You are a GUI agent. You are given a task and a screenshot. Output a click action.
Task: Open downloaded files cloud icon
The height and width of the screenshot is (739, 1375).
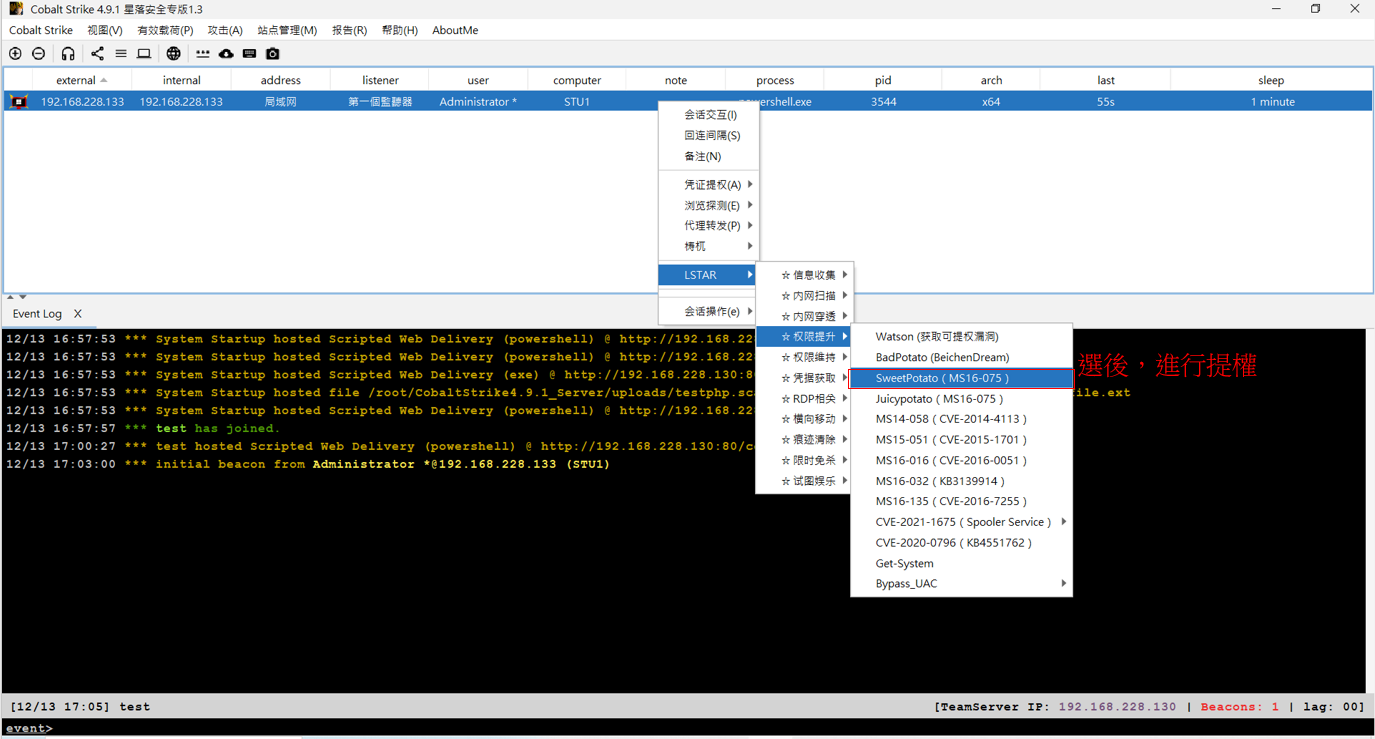[226, 54]
